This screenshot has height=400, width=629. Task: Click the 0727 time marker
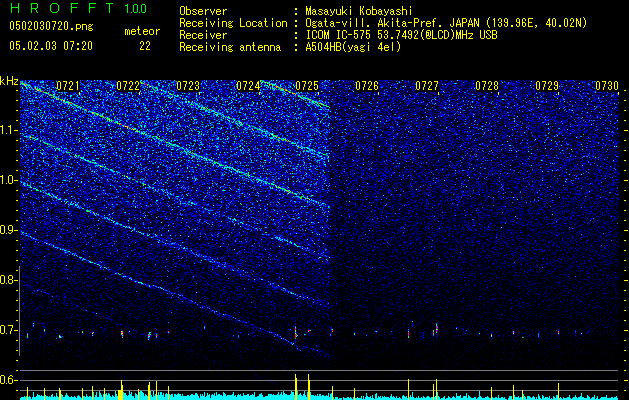(x=427, y=86)
